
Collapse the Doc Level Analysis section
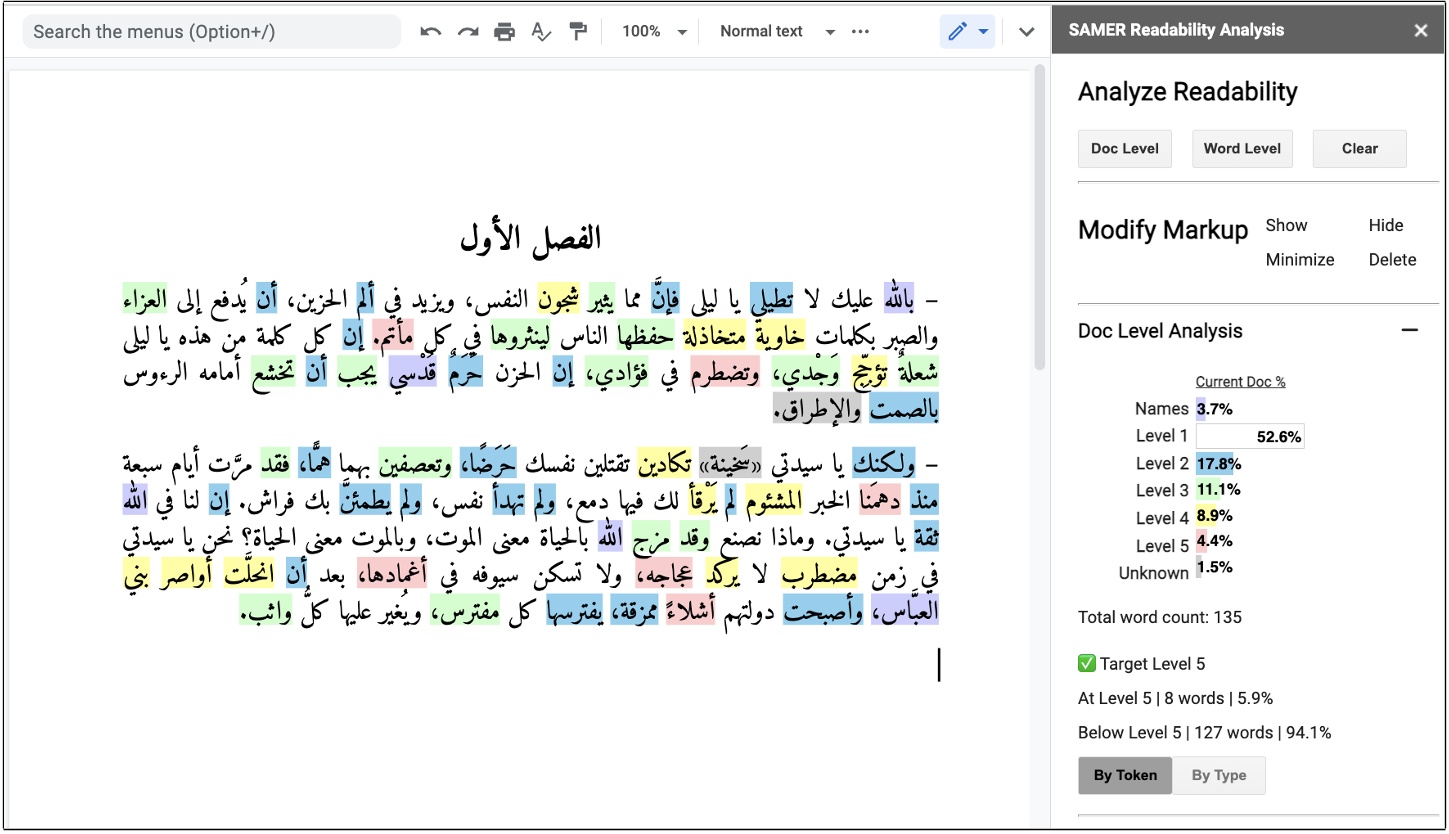click(1410, 329)
